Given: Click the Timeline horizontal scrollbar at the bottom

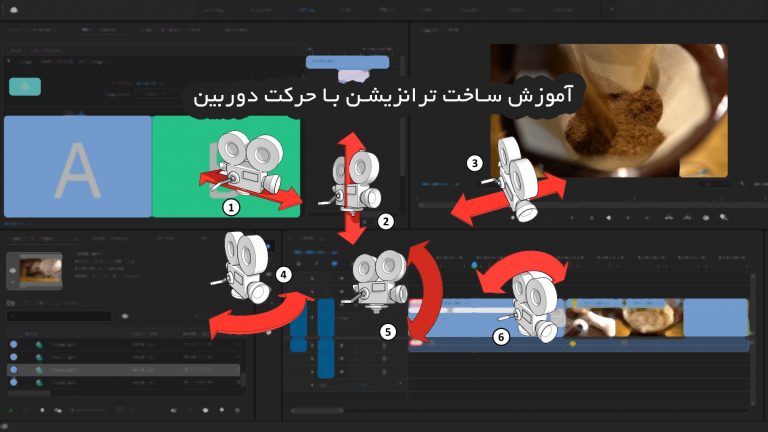Looking at the screenshot, I should [x=317, y=410].
